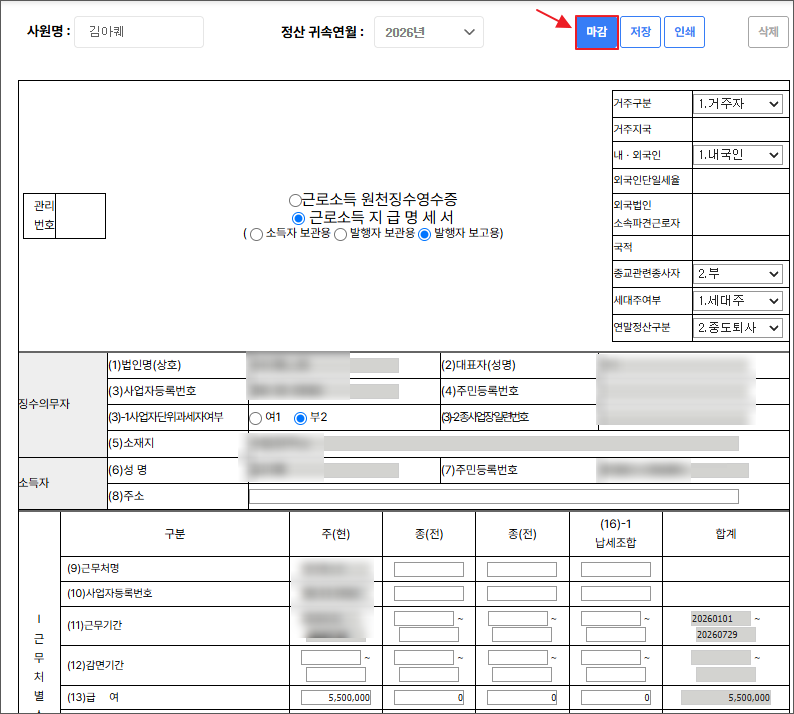Click the 국적 value cell
The height and width of the screenshot is (714, 794).
click(740, 248)
